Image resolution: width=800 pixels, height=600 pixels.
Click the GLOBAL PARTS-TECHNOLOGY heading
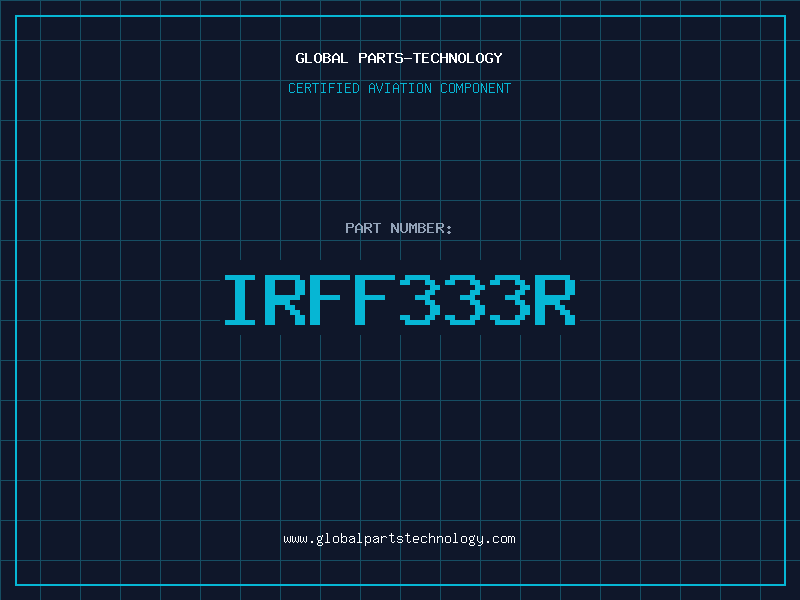click(x=399, y=58)
